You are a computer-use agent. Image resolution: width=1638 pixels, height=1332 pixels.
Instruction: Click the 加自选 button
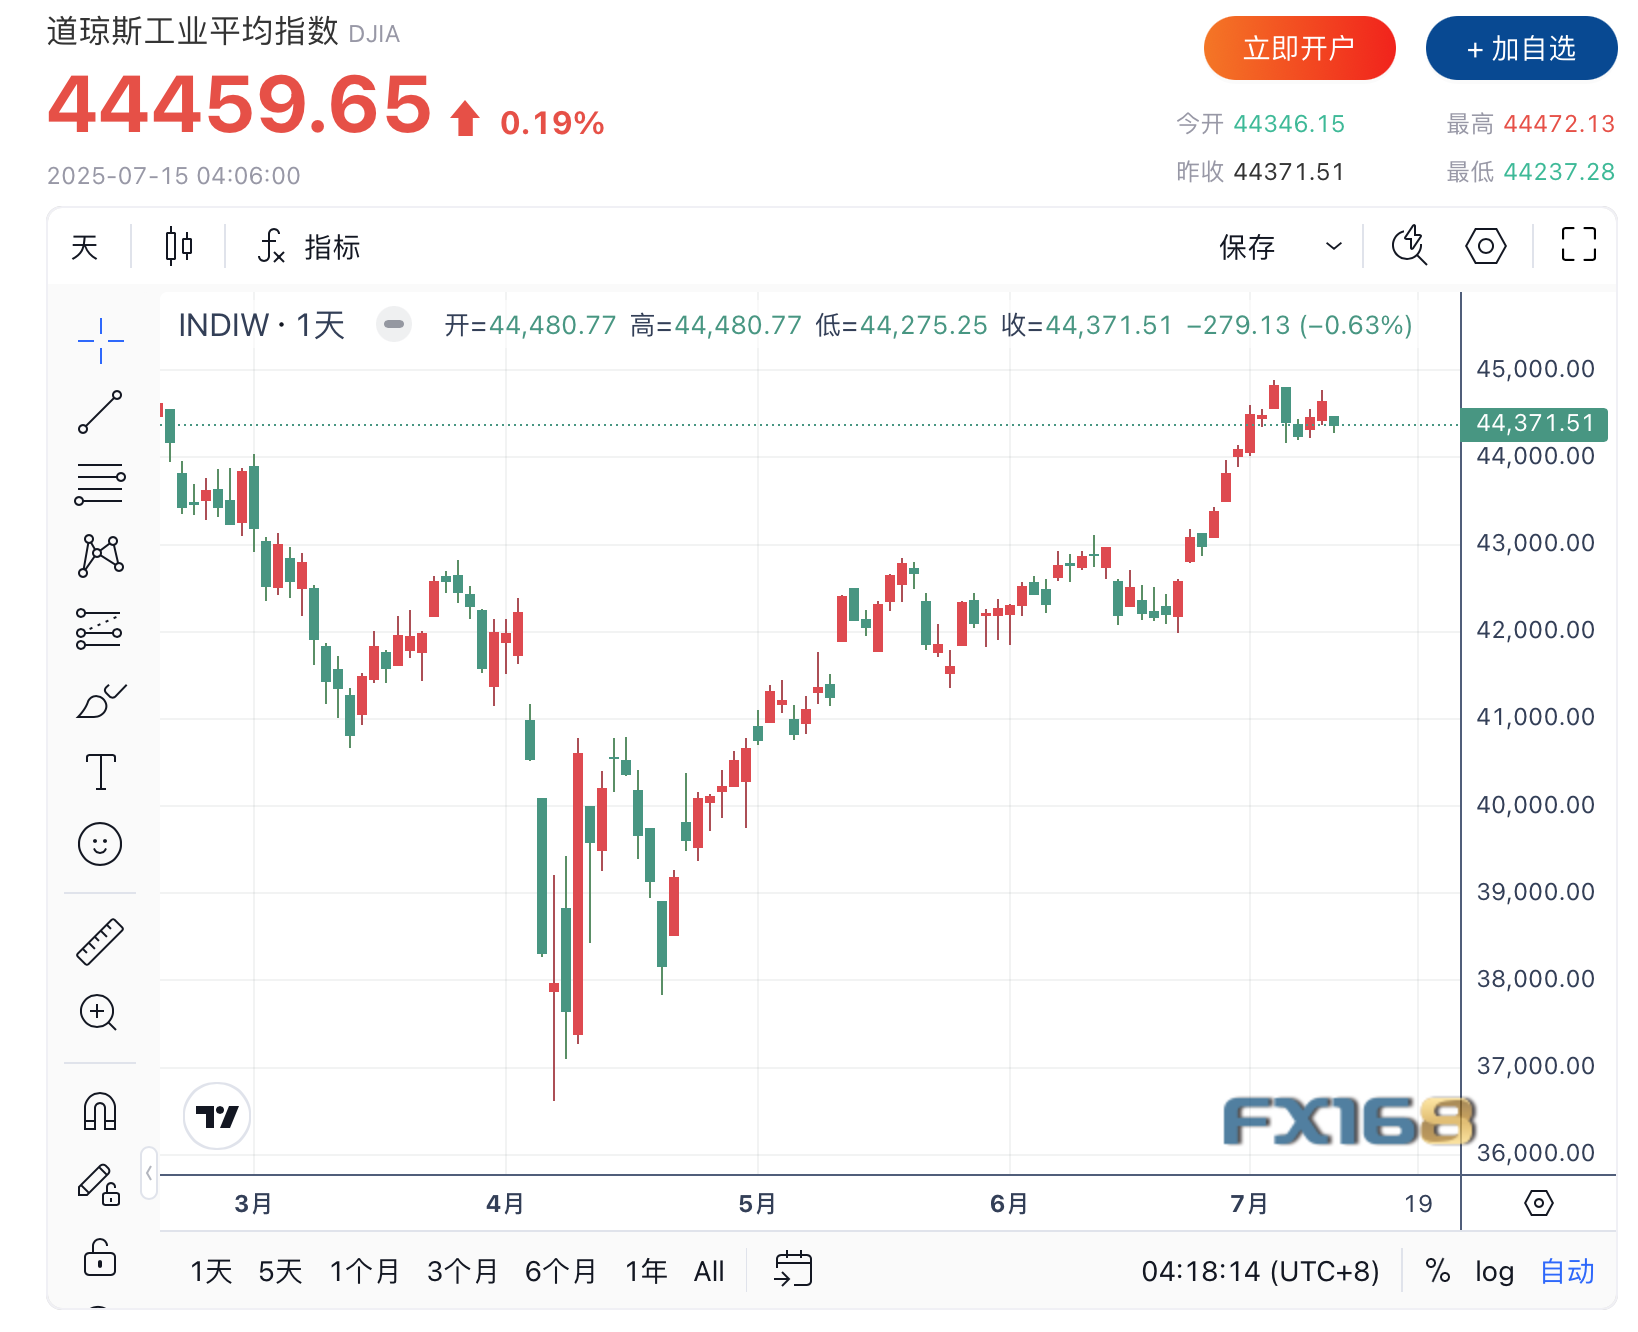tap(1521, 48)
